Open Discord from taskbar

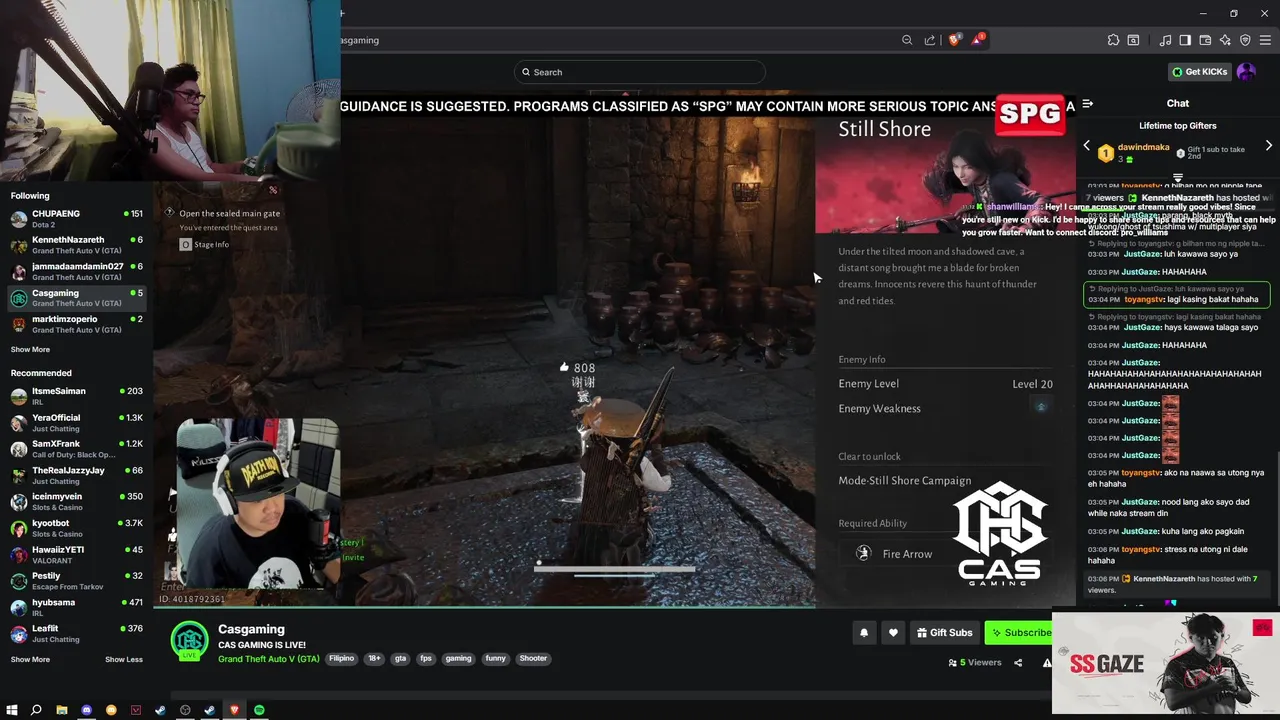86,710
